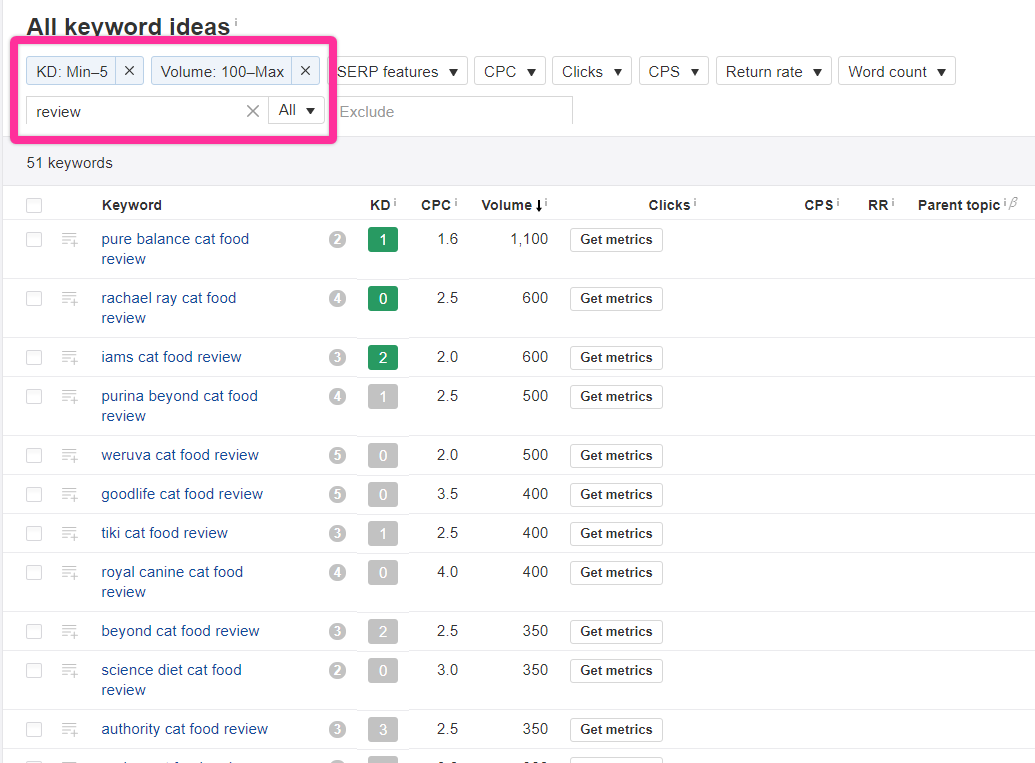Viewport: 1035px width, 763px height.
Task: Edit the Volume: 100–Max filter
Action: tap(222, 71)
